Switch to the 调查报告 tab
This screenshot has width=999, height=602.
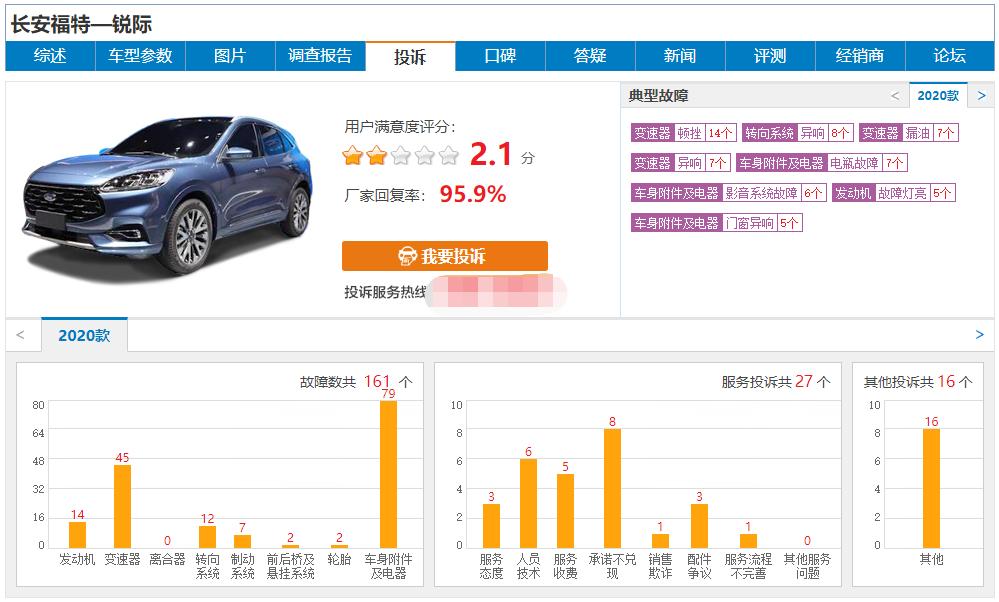point(320,56)
